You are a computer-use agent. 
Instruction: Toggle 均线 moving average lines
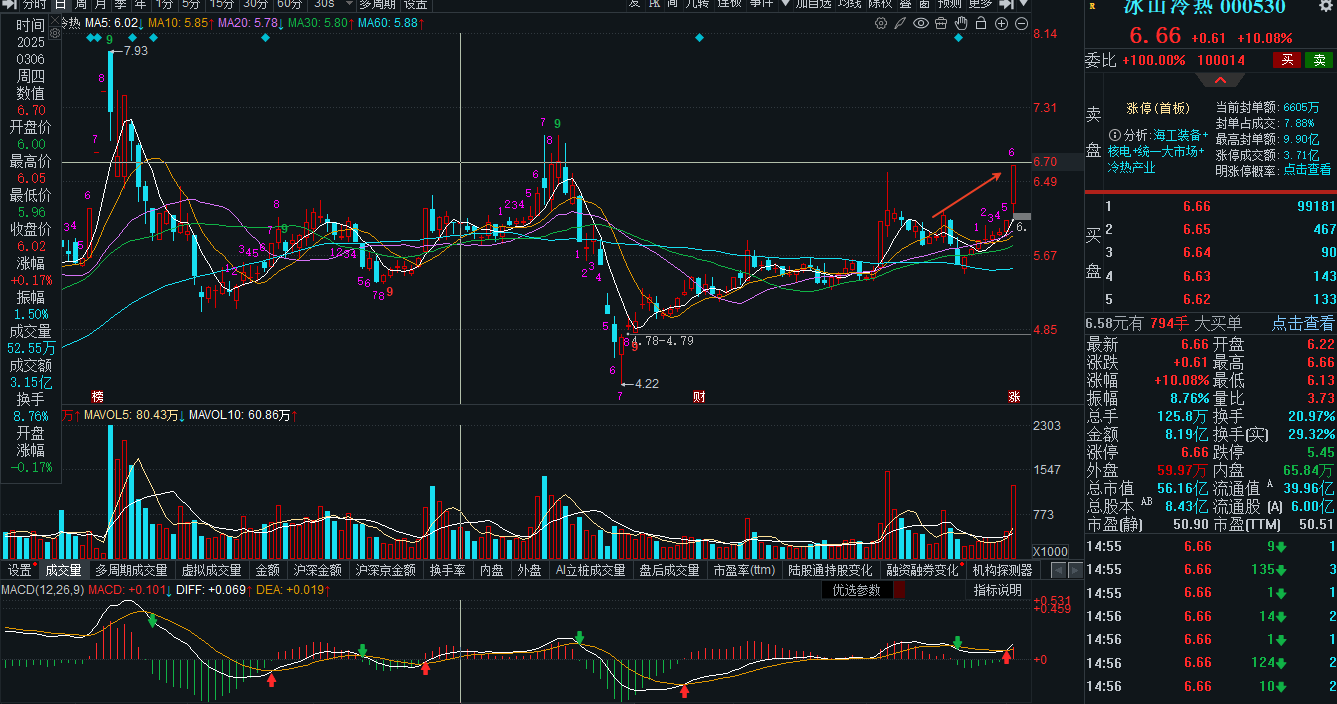click(849, 4)
